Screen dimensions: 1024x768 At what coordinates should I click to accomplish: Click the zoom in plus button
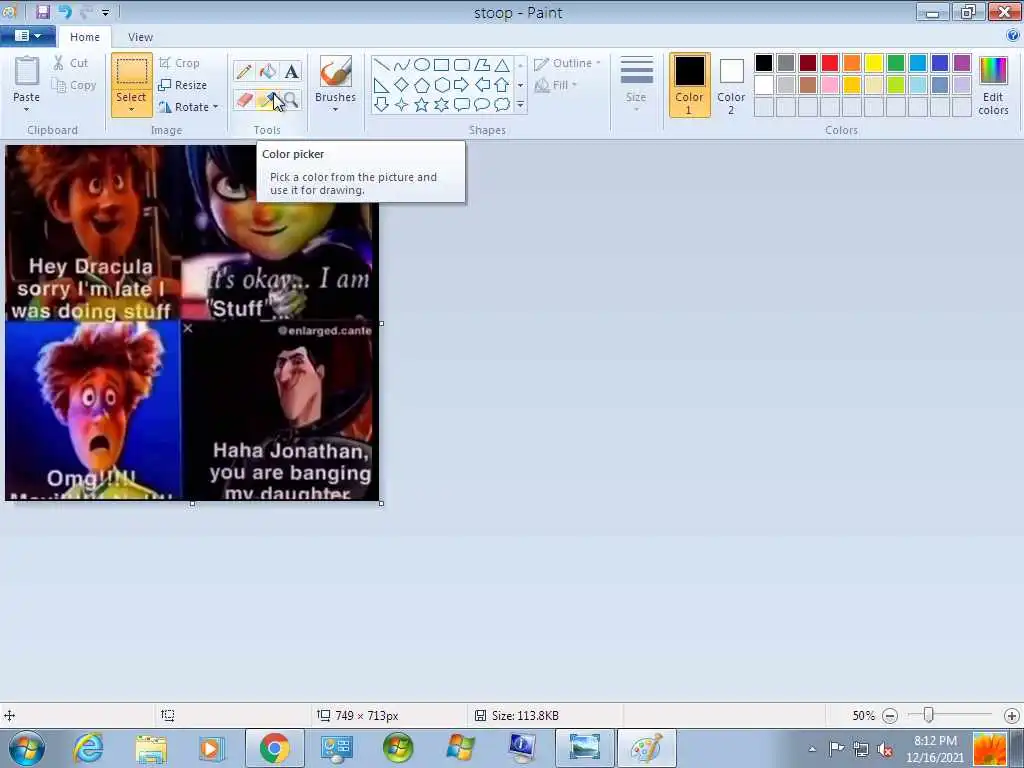(1012, 716)
